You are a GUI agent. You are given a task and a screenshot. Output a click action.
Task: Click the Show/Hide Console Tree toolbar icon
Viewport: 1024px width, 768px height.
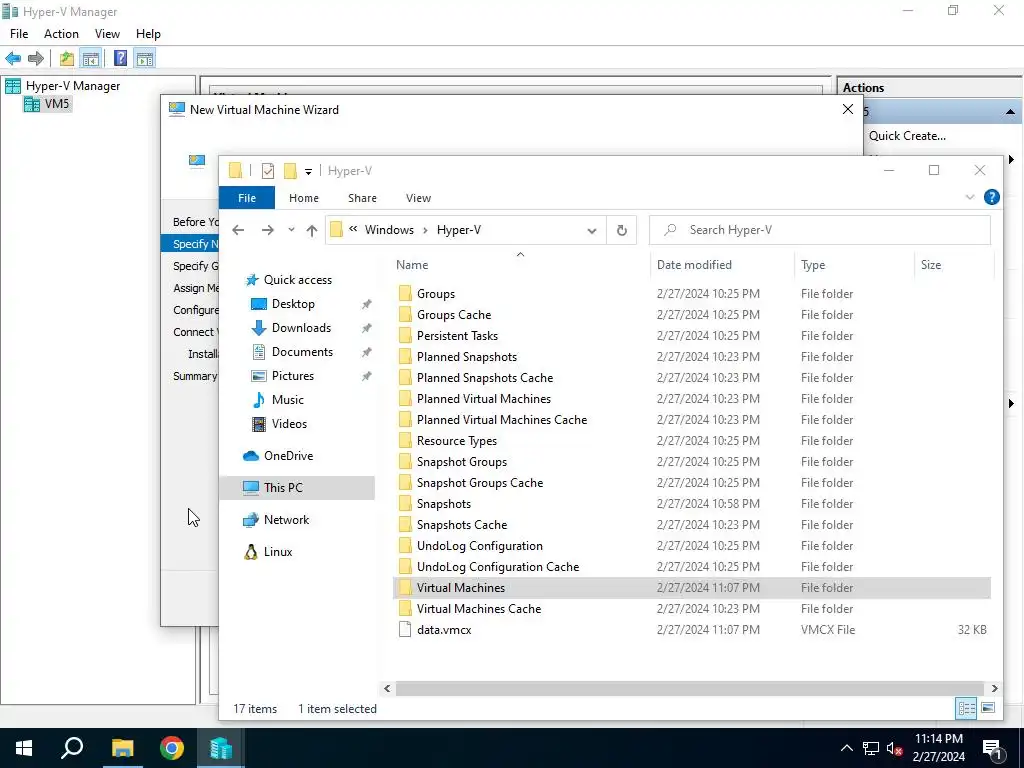[91, 59]
